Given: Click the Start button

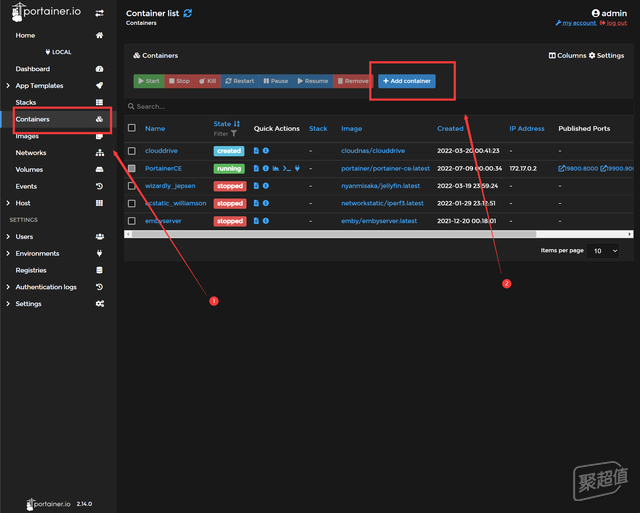Looking at the screenshot, I should click(149, 81).
